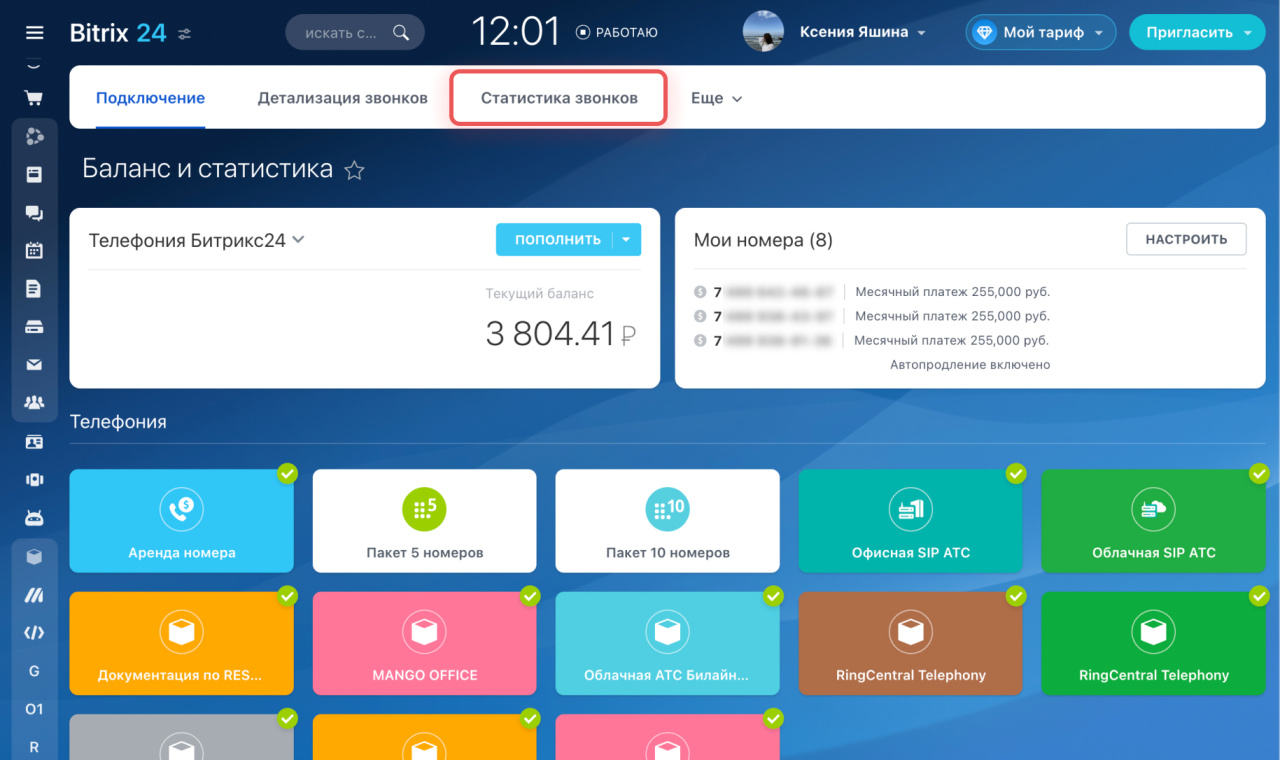Open the hamburger main menu
Viewport: 1280px width, 760px height.
(34, 33)
